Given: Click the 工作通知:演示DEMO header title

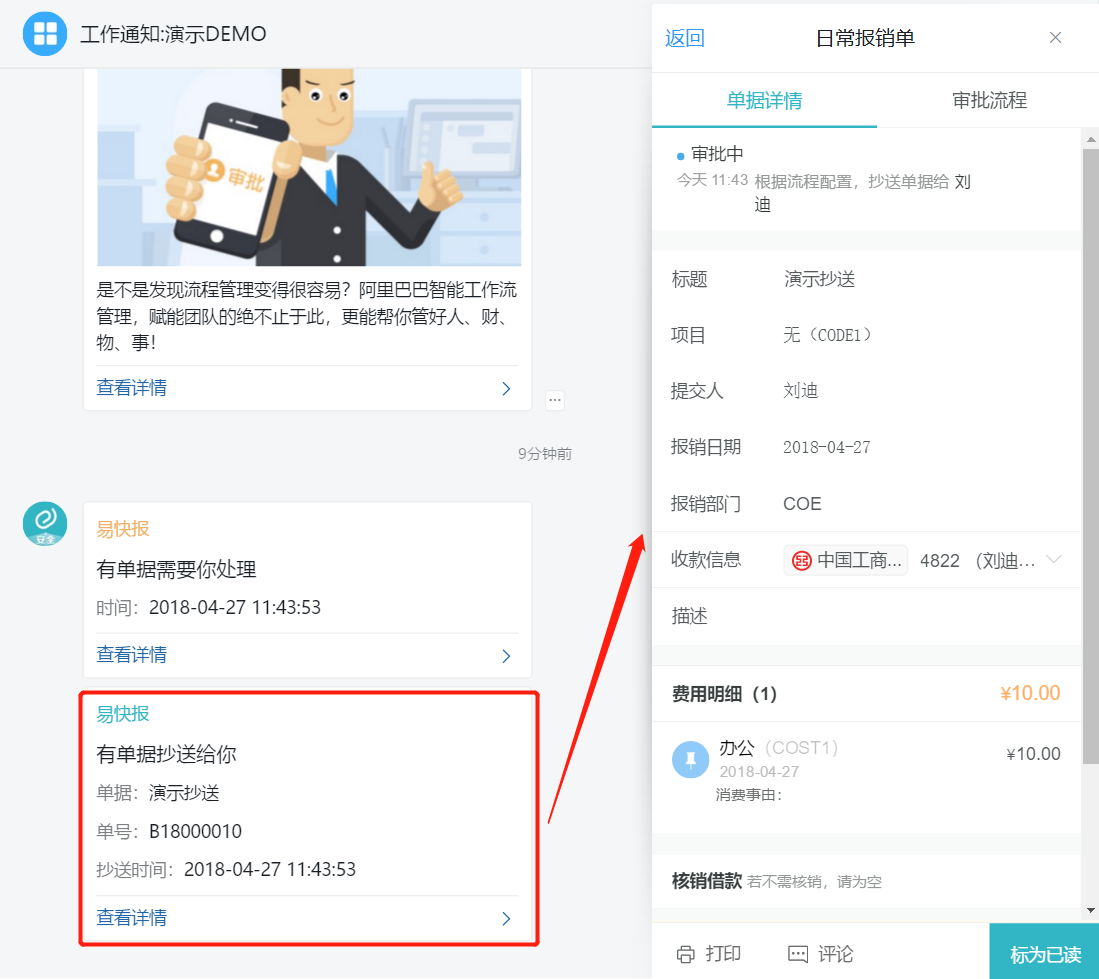Looking at the screenshot, I should pos(173,34).
